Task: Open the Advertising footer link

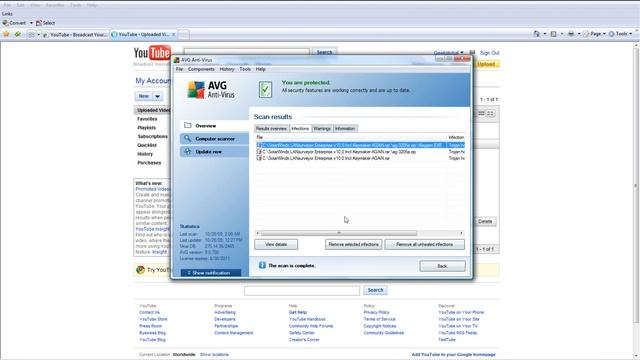Action: coord(225,312)
